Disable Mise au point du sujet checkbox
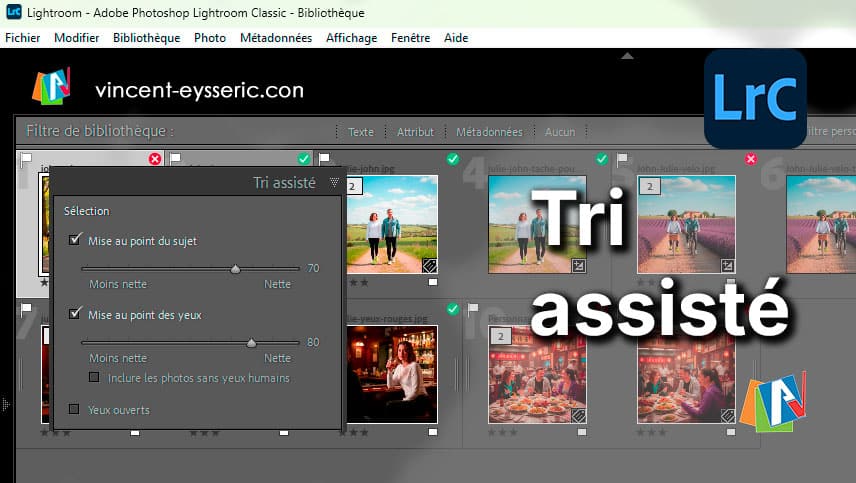 75,240
